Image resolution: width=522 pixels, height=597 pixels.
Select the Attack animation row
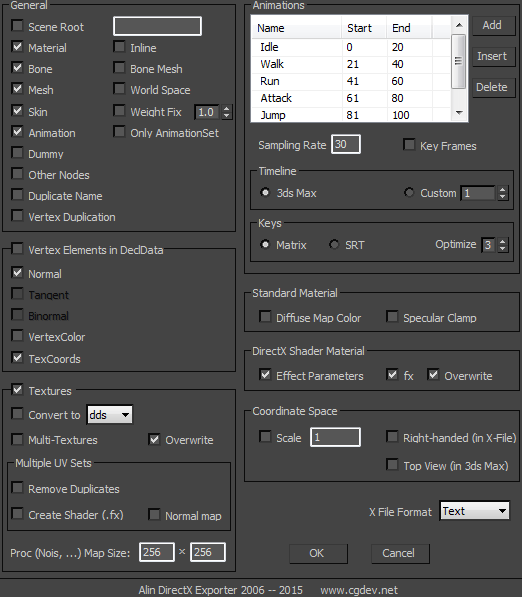tap(351, 98)
